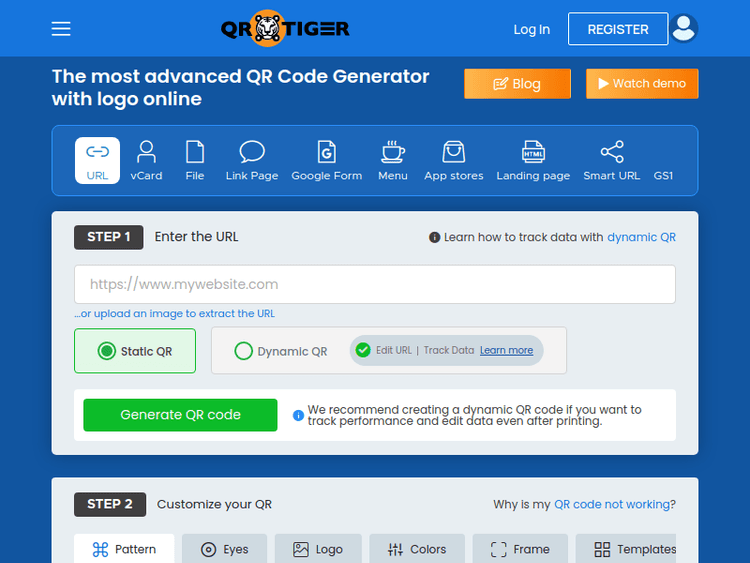Open the hamburger menu
The height and width of the screenshot is (563, 750).
click(x=61, y=29)
